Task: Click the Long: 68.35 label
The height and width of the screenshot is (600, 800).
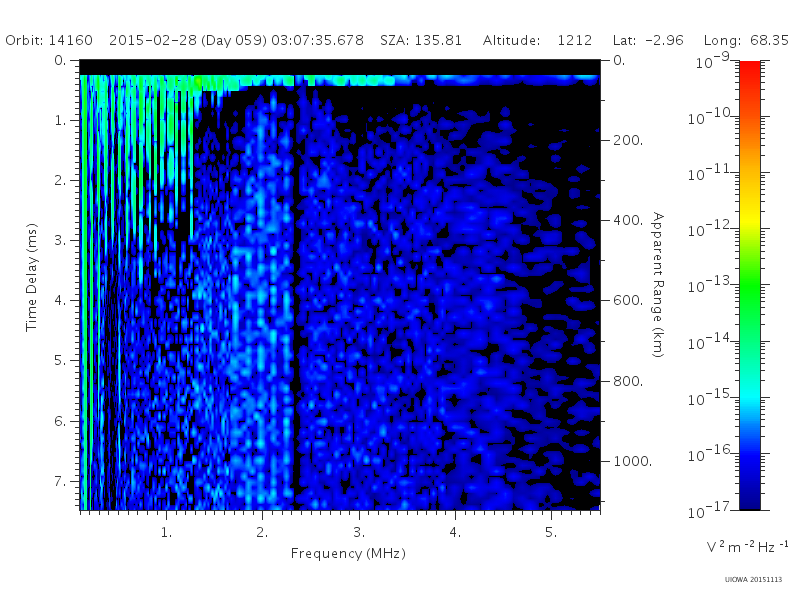Action: [x=746, y=40]
